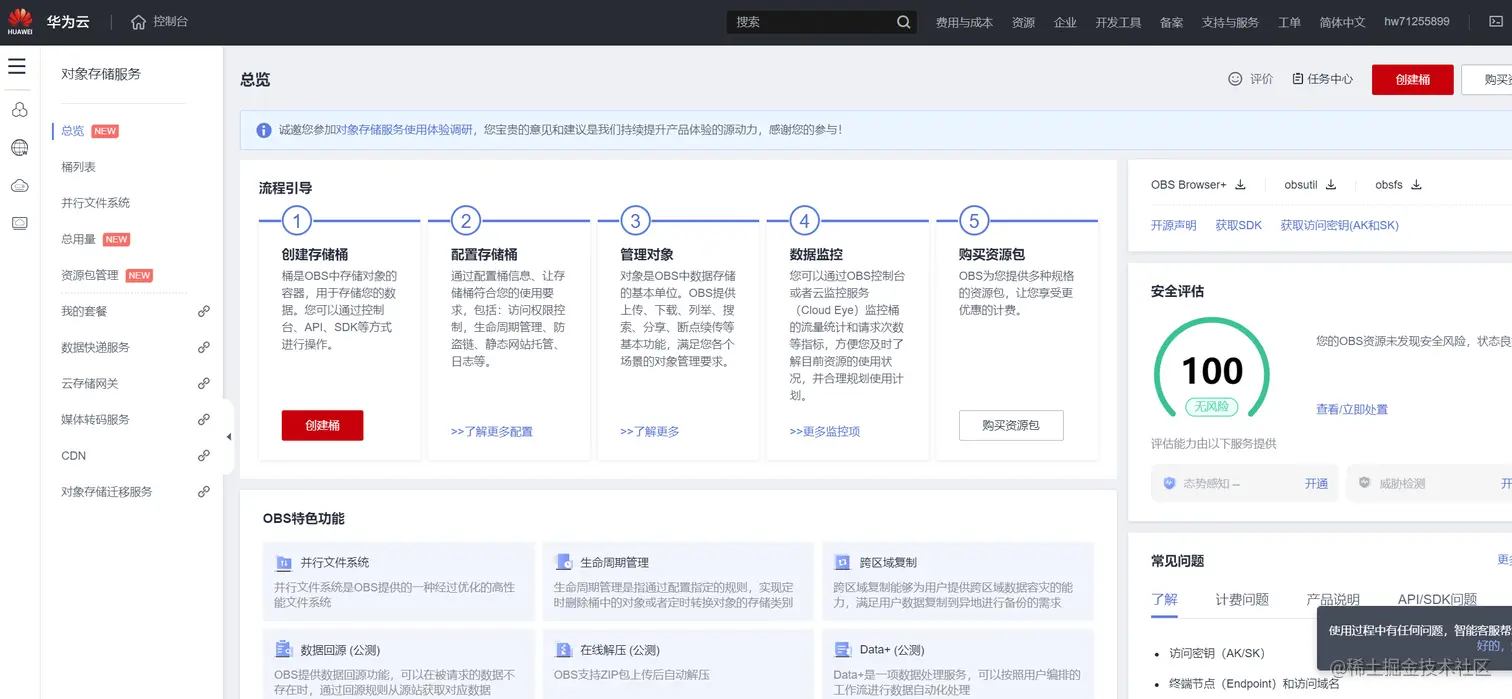Click the 评价 smiley icon
1512x699 pixels.
pos(1235,79)
